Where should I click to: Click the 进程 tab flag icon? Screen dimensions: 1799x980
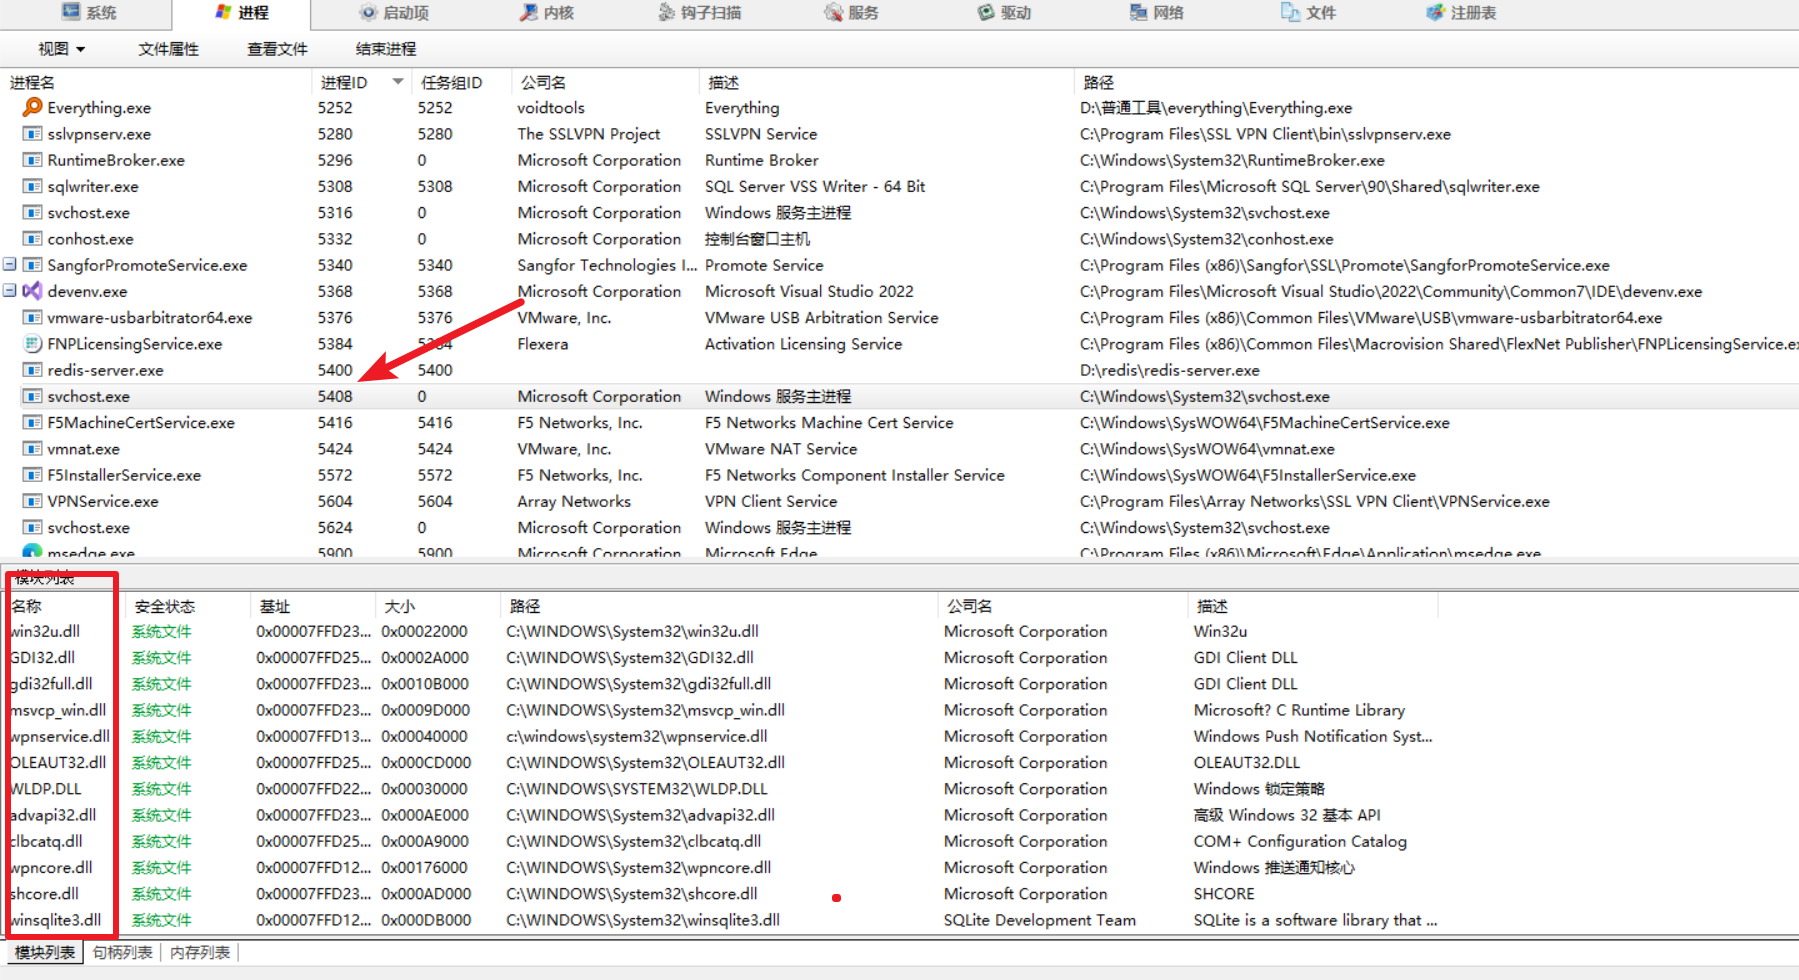pos(223,12)
